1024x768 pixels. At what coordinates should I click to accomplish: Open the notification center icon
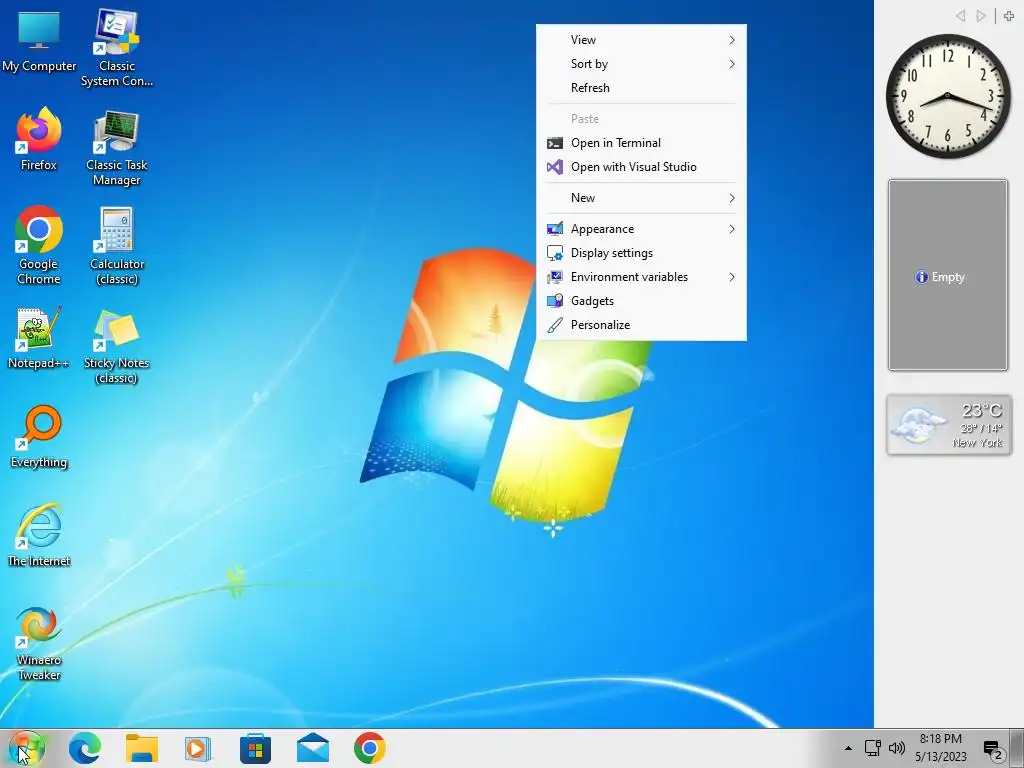pyautogui.click(x=993, y=750)
